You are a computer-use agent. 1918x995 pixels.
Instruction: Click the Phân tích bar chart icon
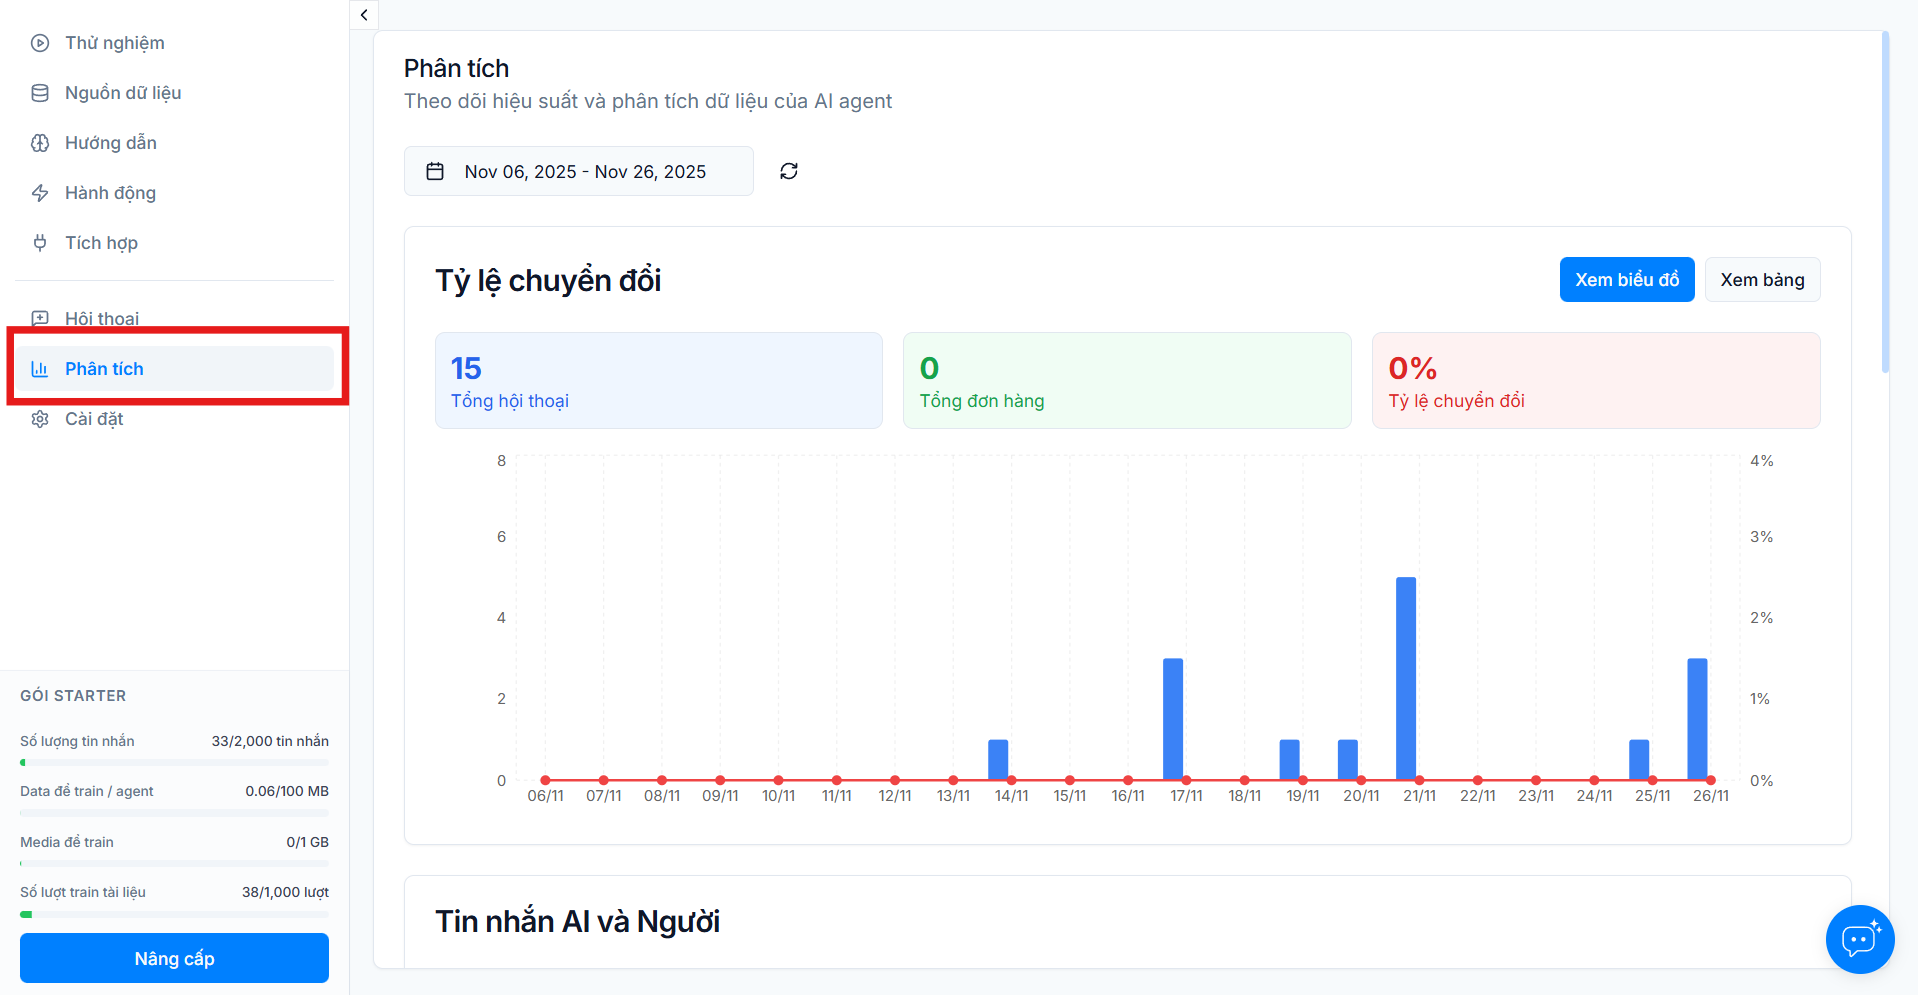point(40,369)
